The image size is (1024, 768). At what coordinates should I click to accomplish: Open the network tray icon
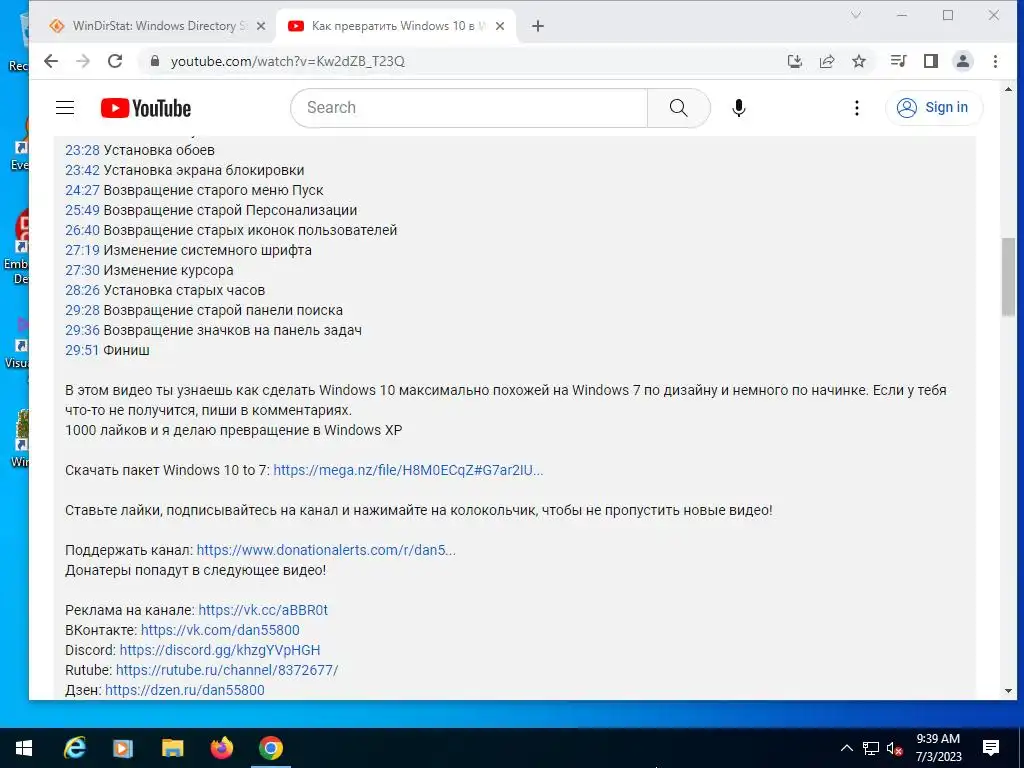coord(871,748)
